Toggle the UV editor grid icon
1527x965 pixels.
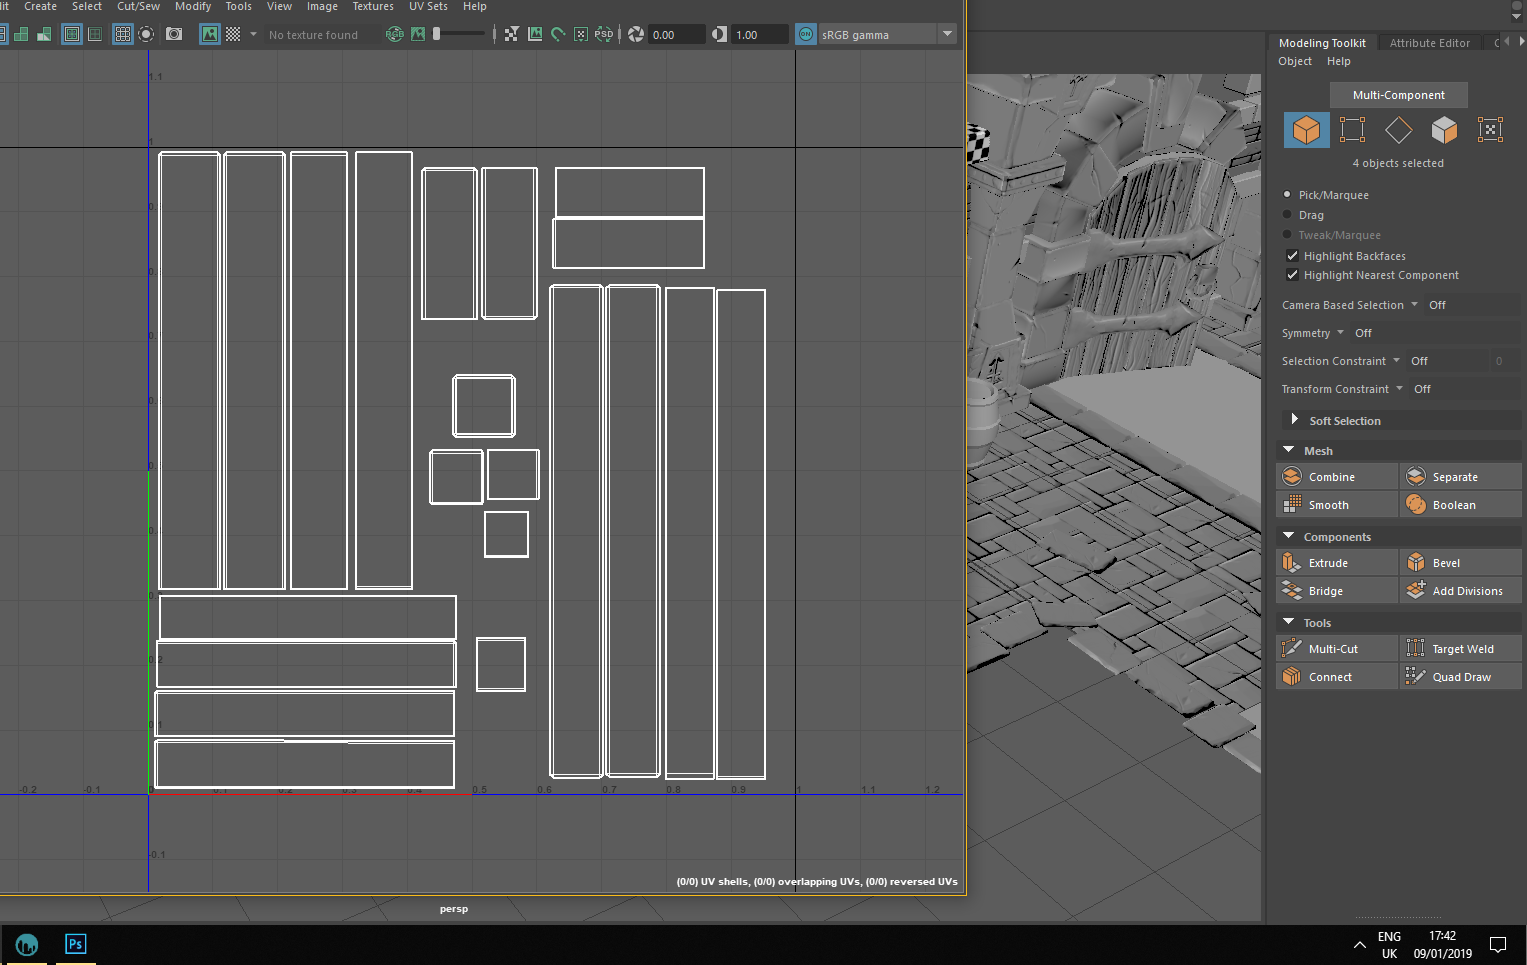tap(123, 34)
